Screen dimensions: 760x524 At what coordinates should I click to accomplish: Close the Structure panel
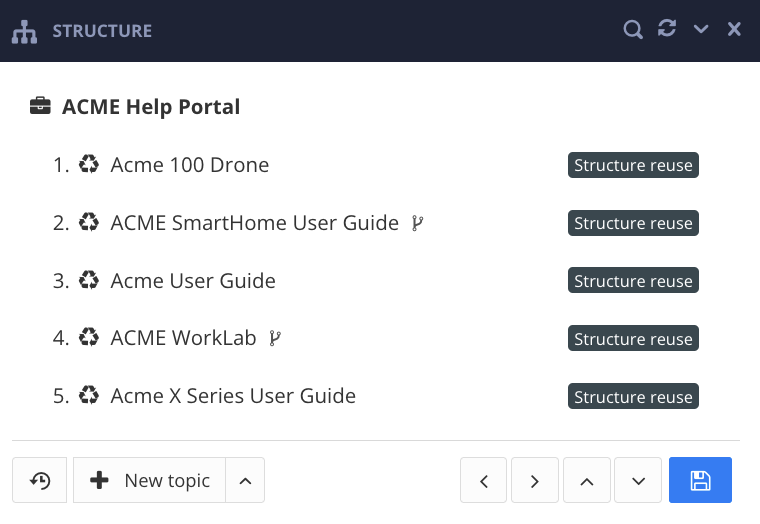point(734,30)
